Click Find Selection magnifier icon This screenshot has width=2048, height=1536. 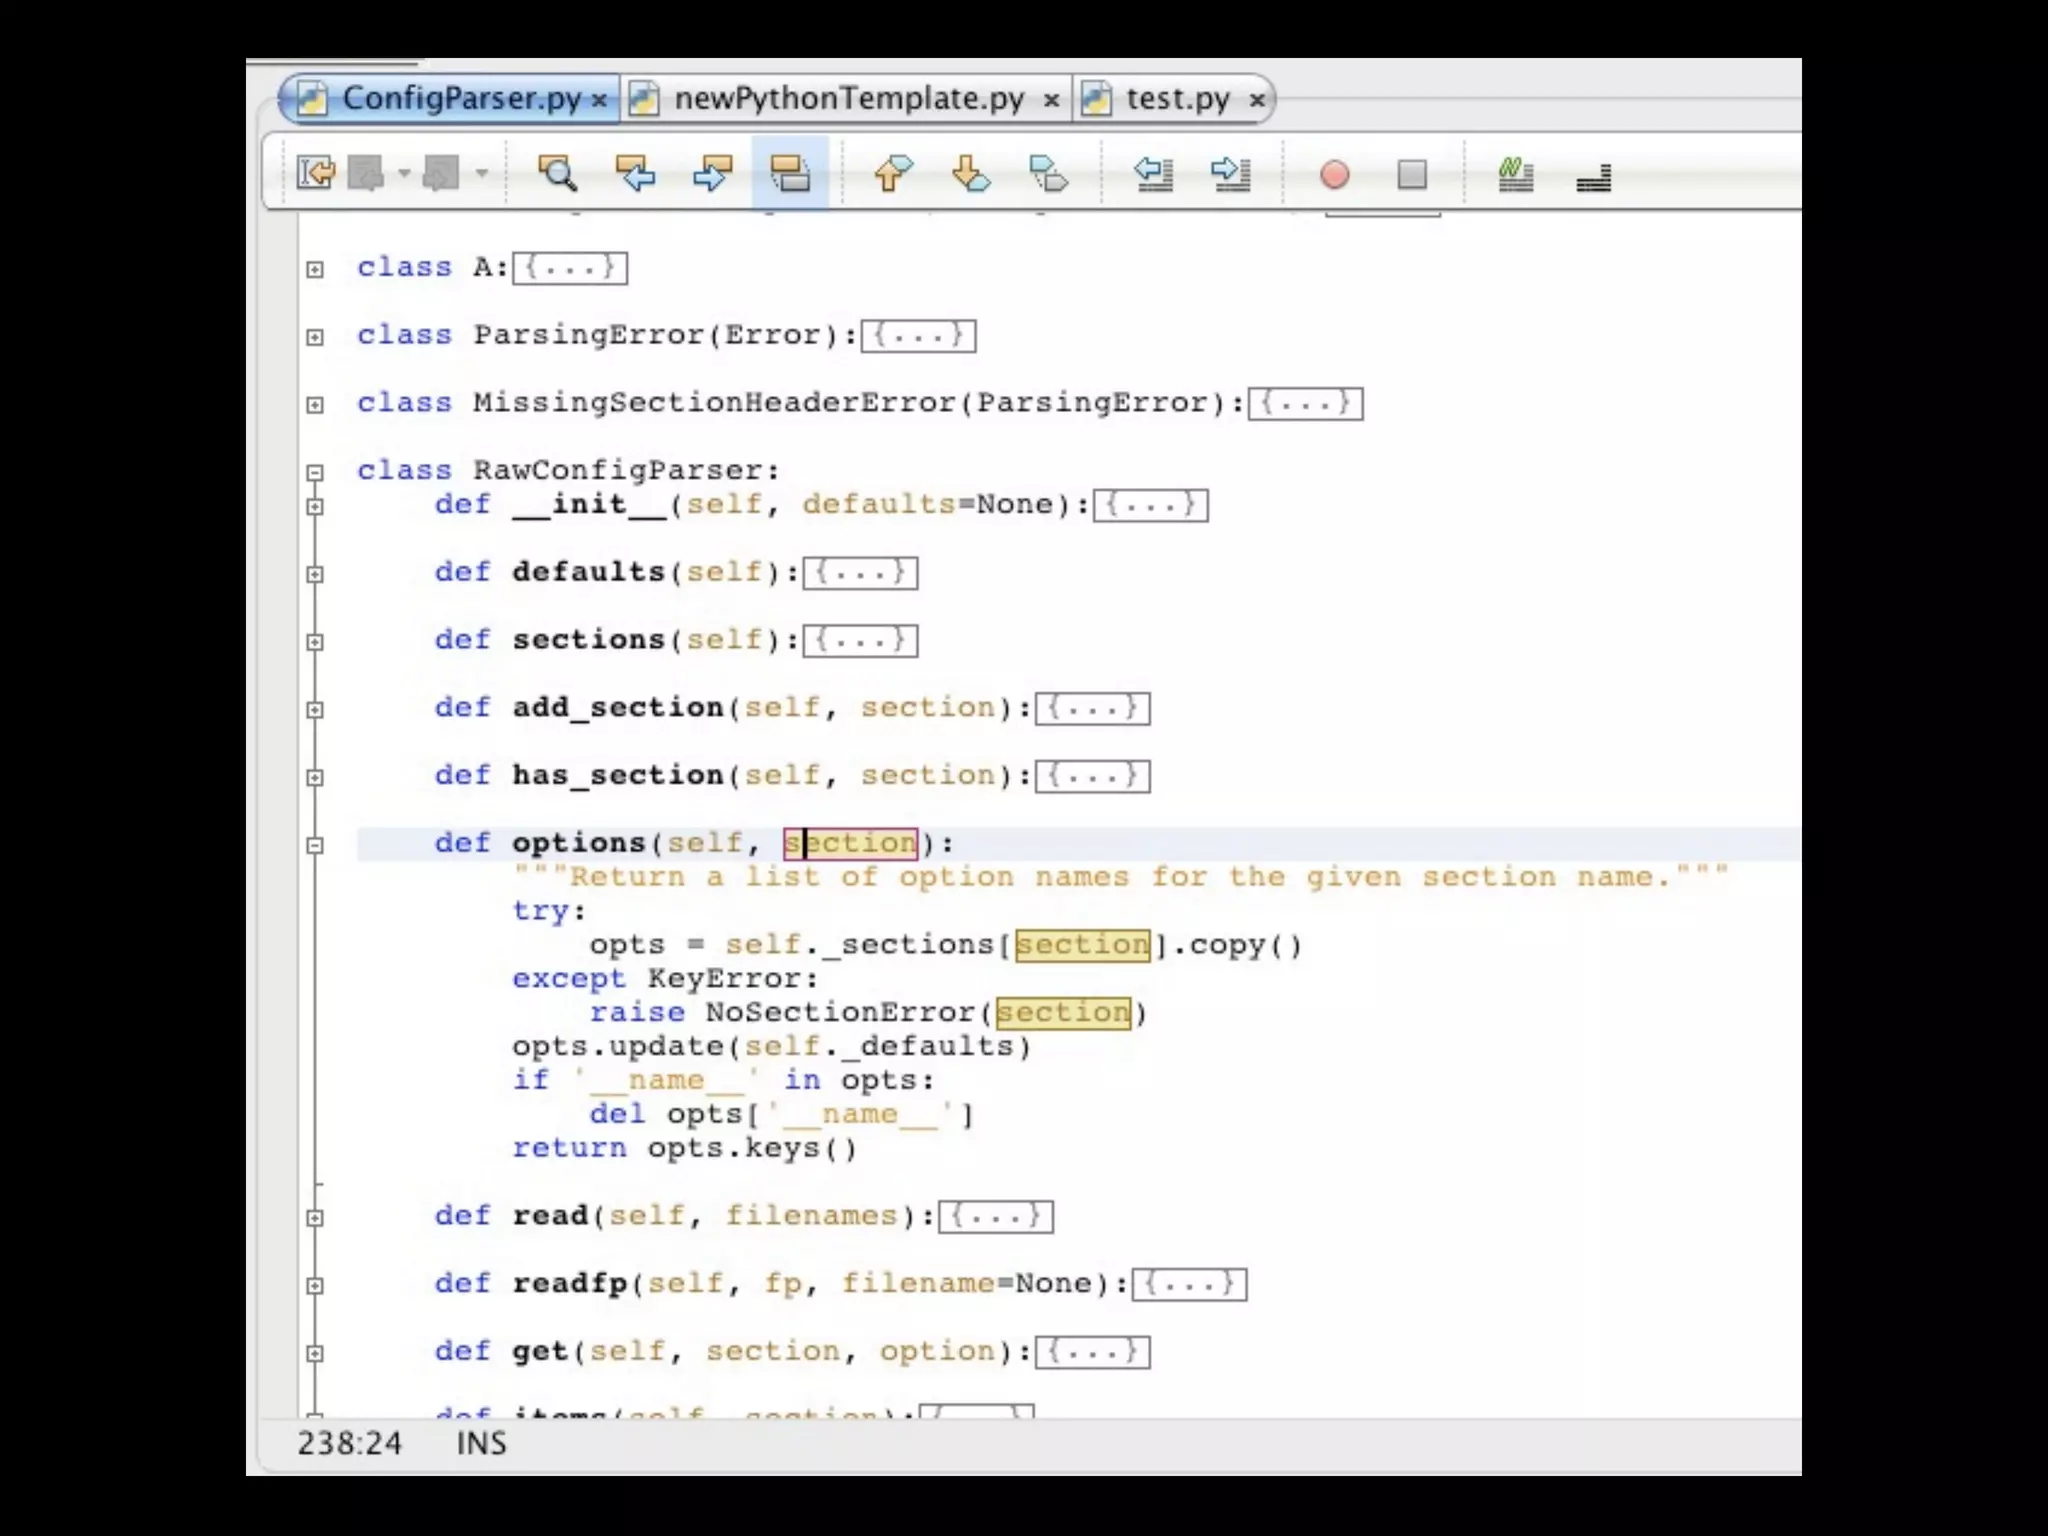(557, 174)
